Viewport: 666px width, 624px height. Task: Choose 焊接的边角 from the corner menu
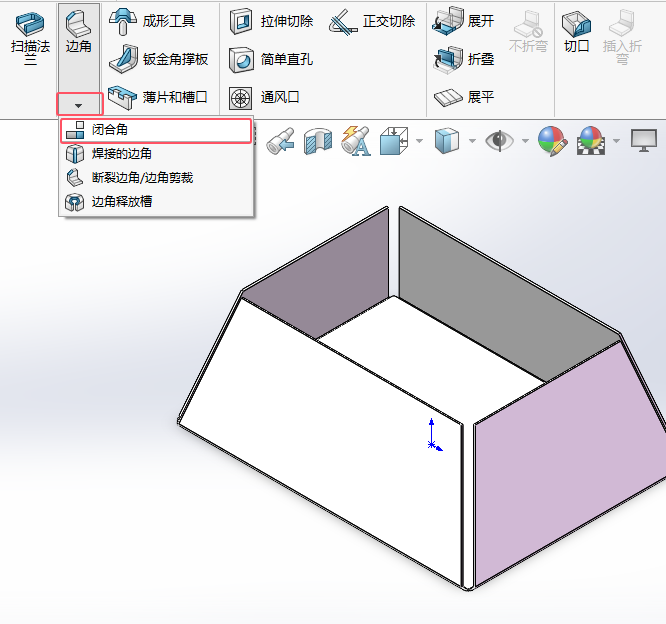click(x=156, y=154)
